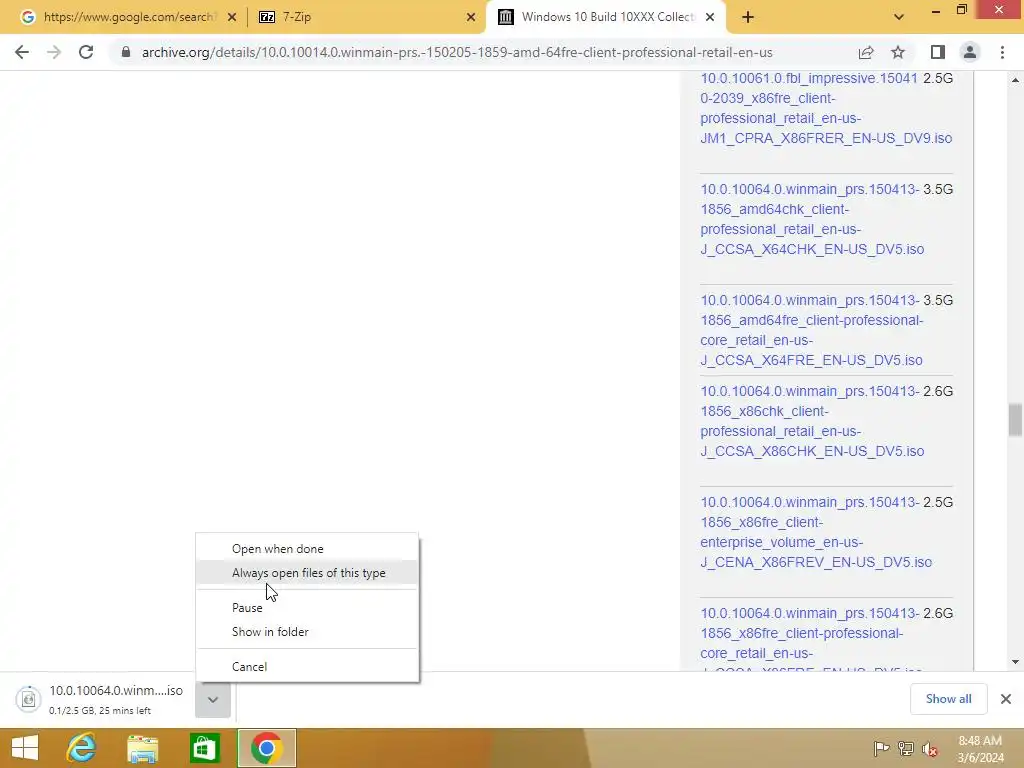Click the network tray icon
The height and width of the screenshot is (768, 1024).
click(x=906, y=749)
